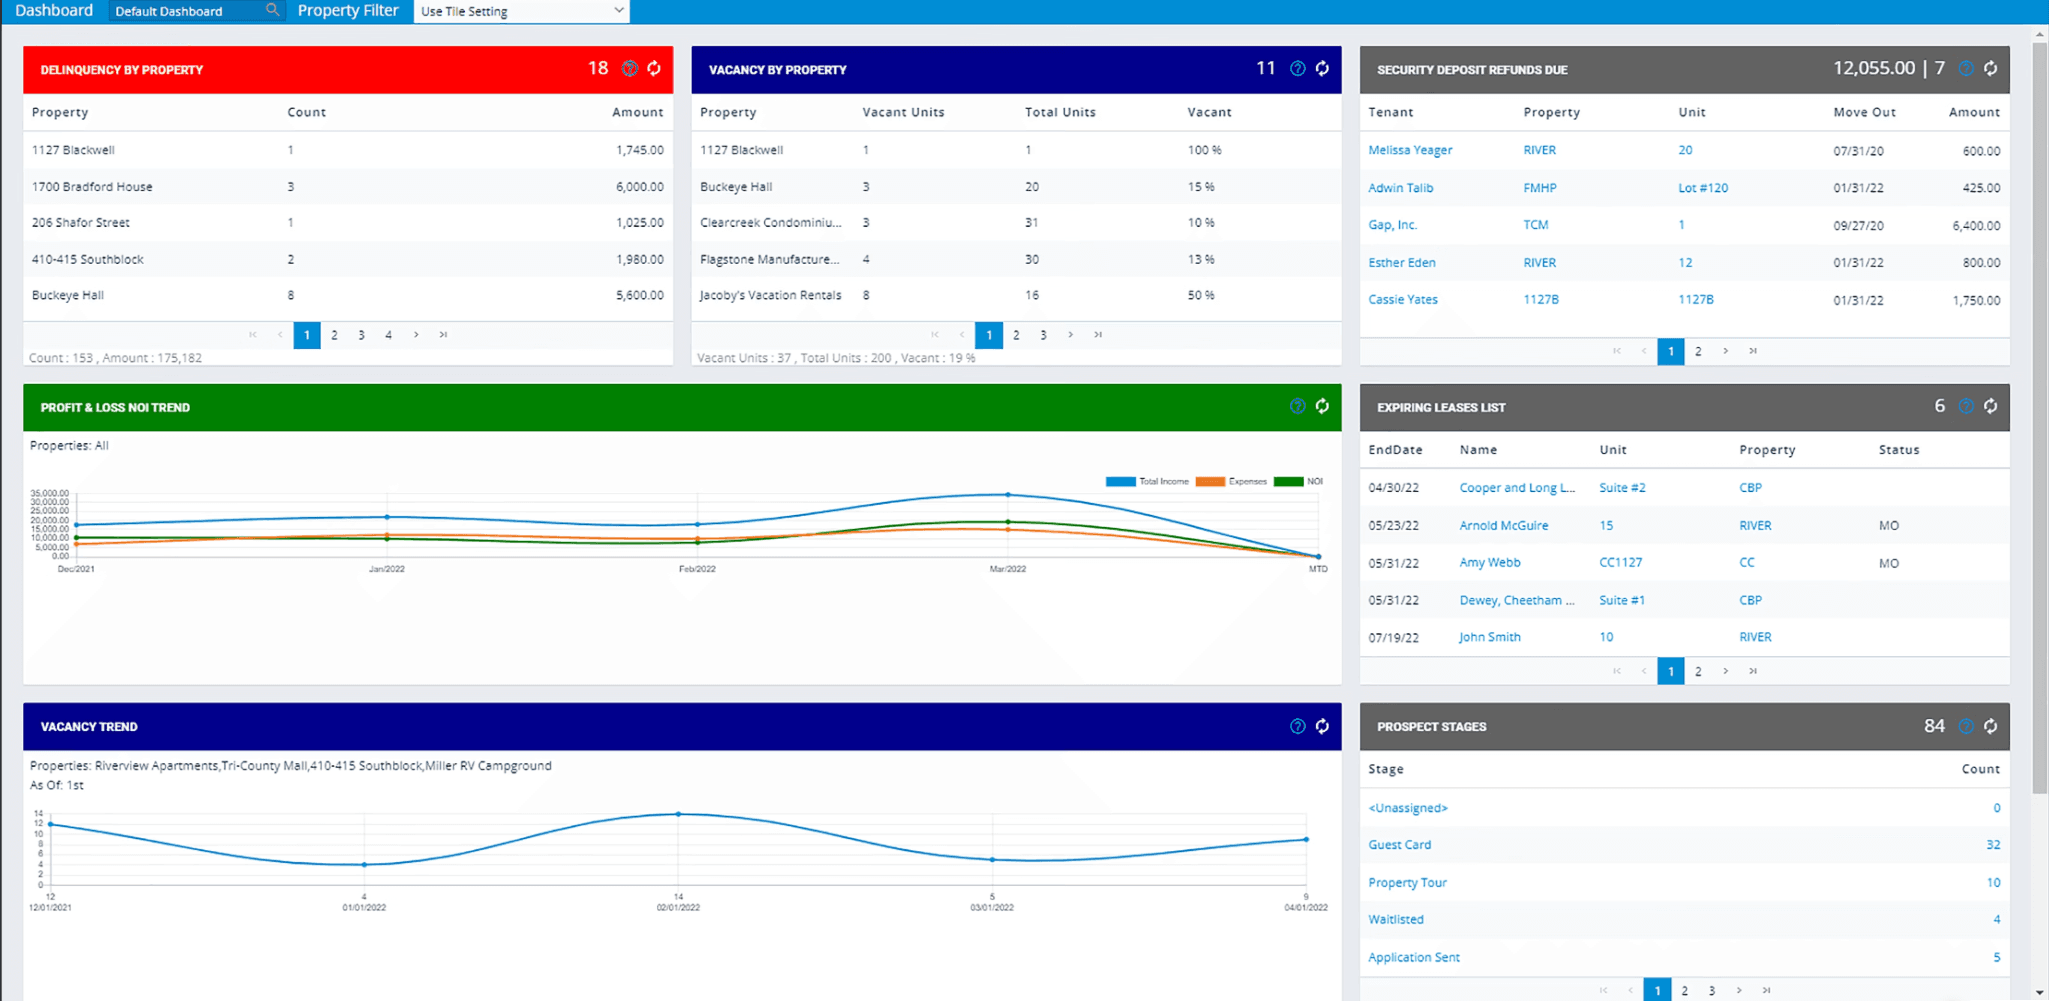Open tenant Melissa Yeager link

(x=1410, y=150)
